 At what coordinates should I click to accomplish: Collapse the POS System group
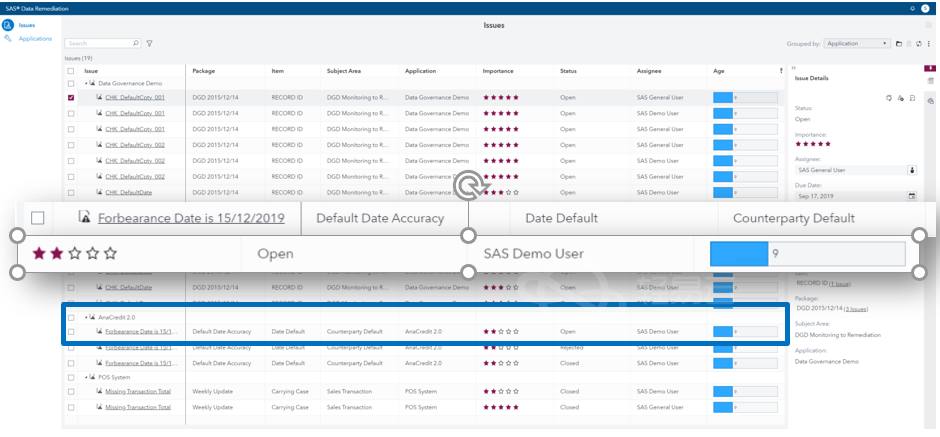(86, 377)
